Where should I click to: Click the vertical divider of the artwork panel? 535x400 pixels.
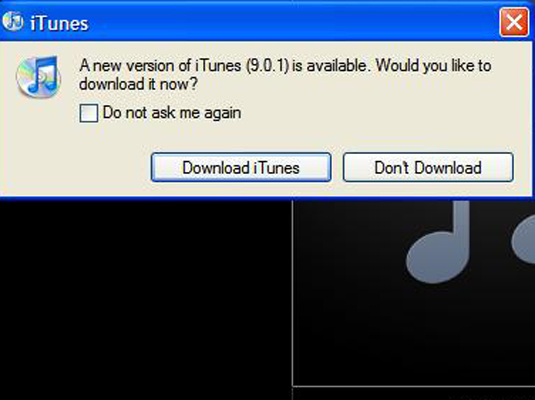coord(292,294)
